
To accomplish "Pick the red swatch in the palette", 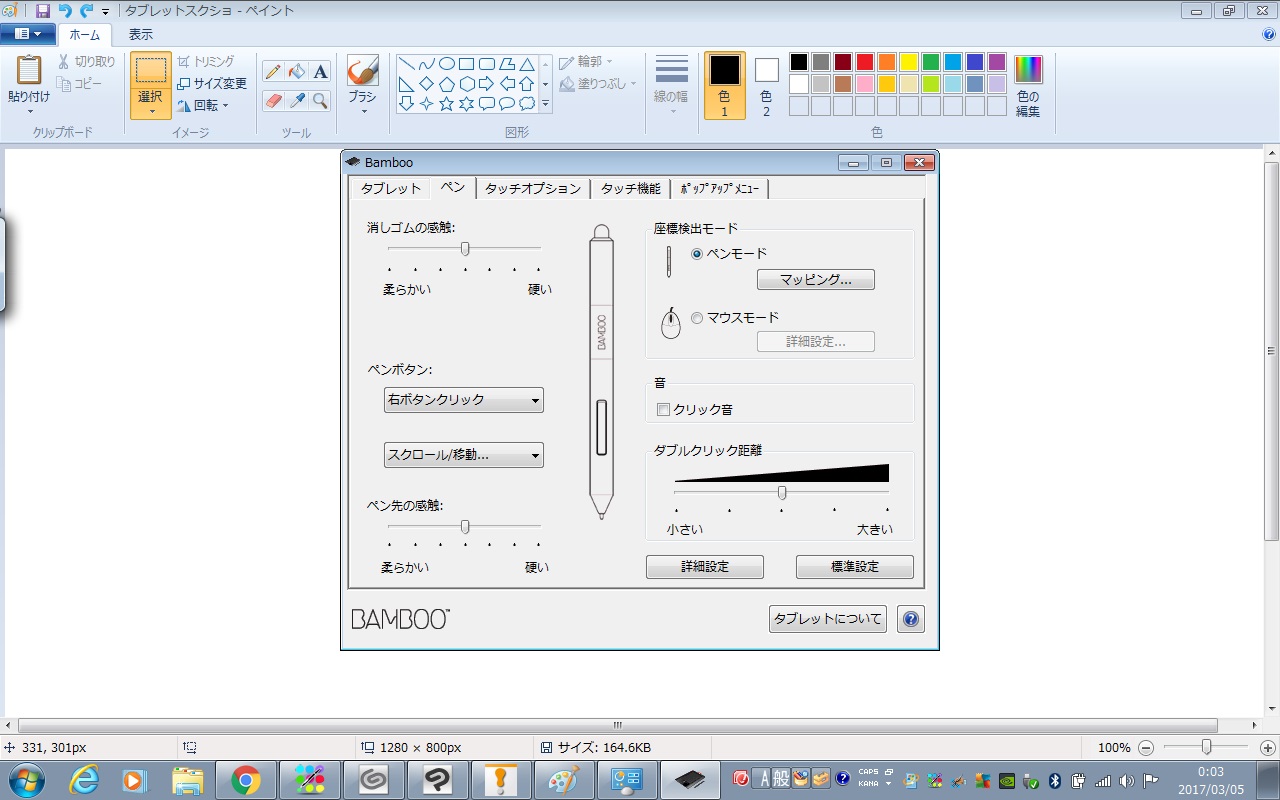I will [x=864, y=62].
